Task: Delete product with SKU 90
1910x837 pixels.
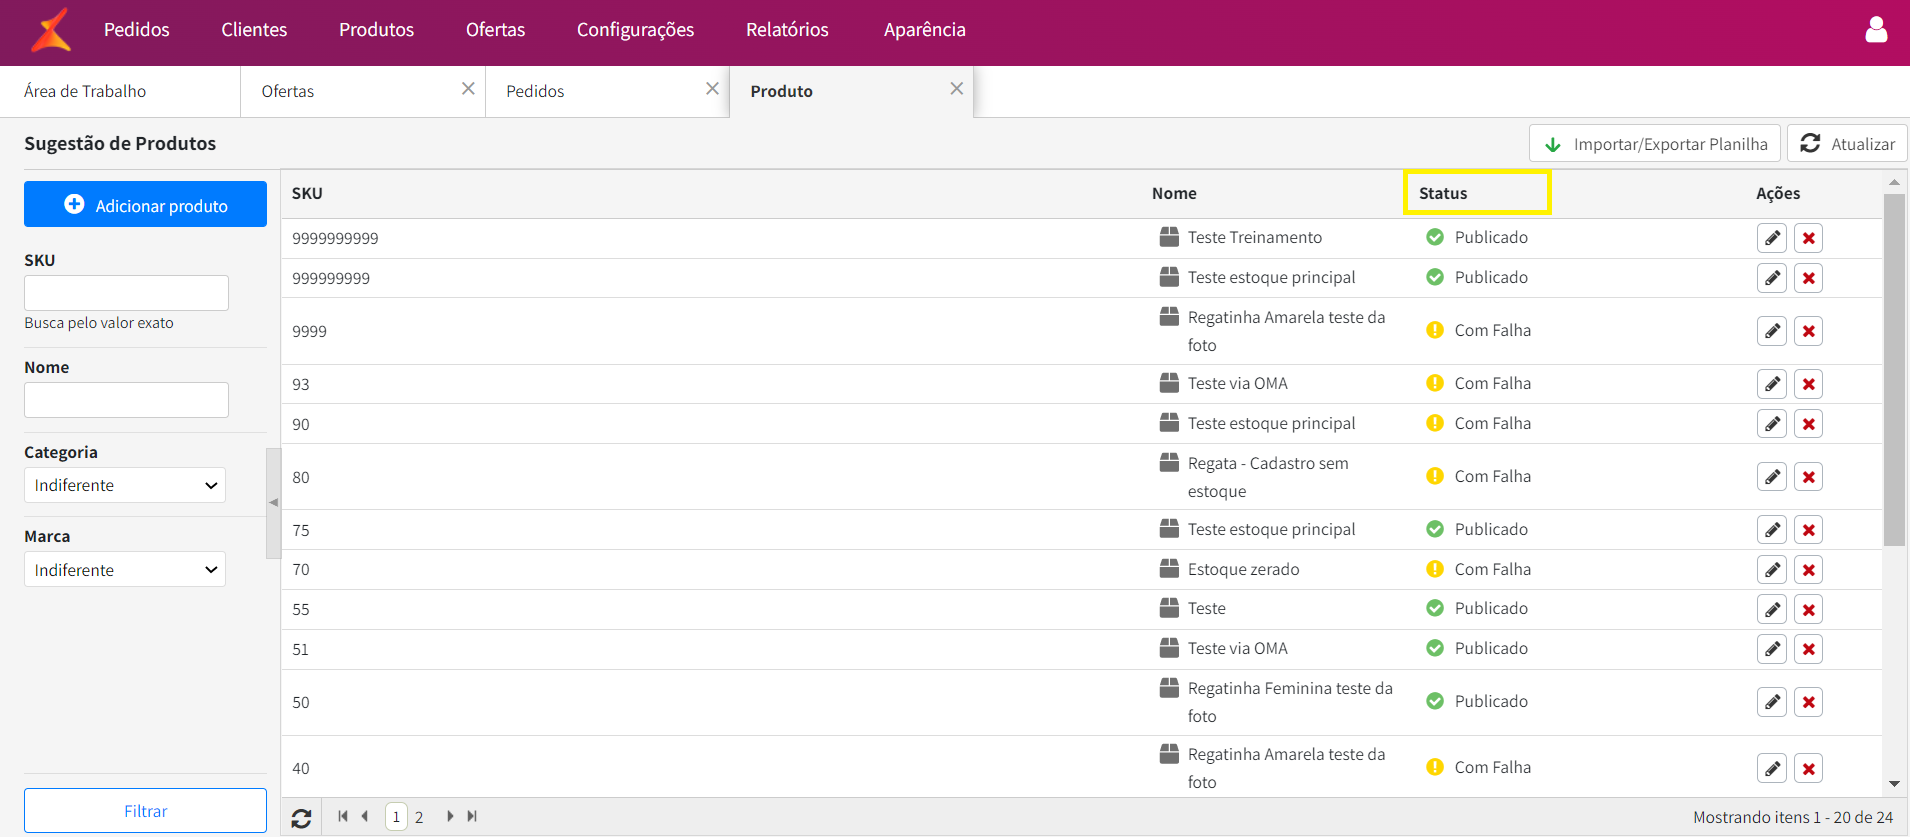Action: coord(1808,424)
